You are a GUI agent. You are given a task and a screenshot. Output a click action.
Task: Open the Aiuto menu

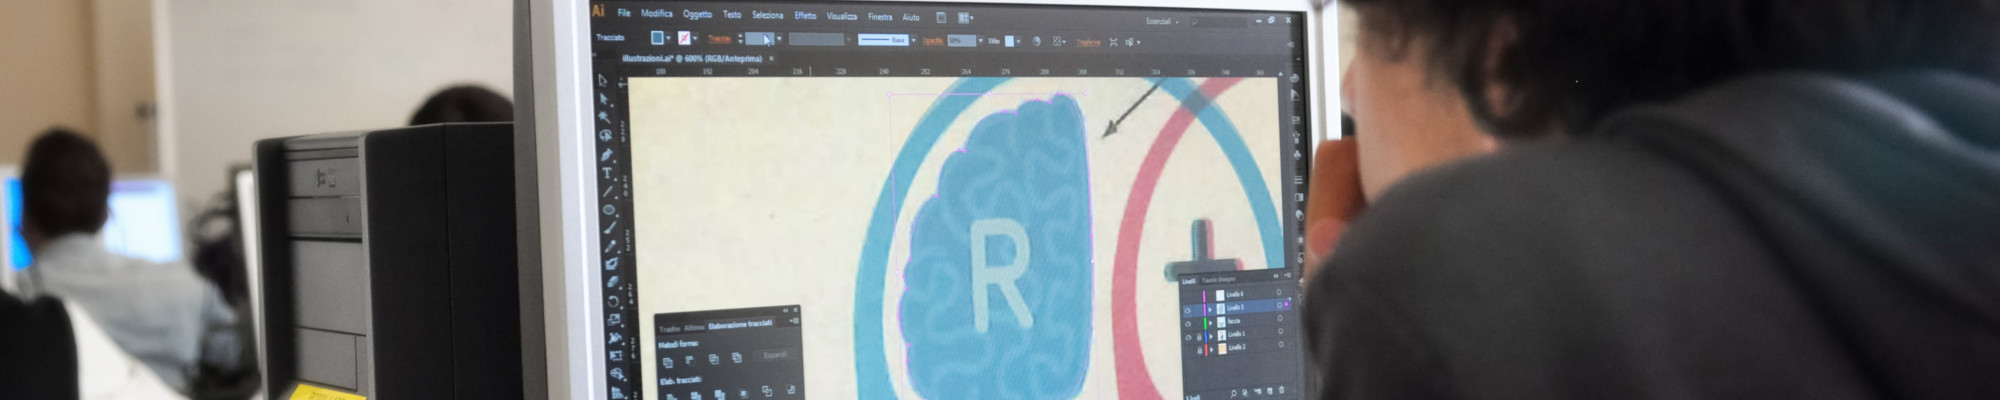pos(911,17)
